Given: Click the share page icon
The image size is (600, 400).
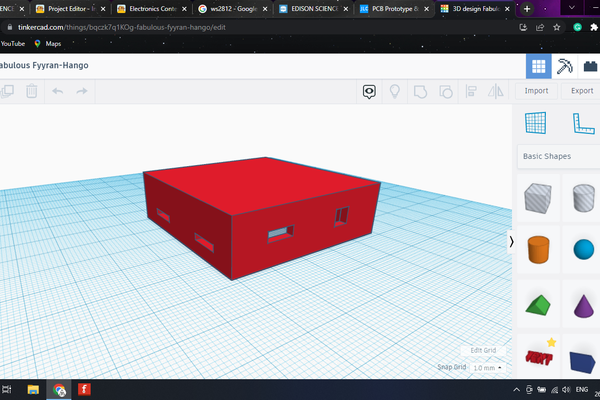Looking at the screenshot, I should pos(540,27).
